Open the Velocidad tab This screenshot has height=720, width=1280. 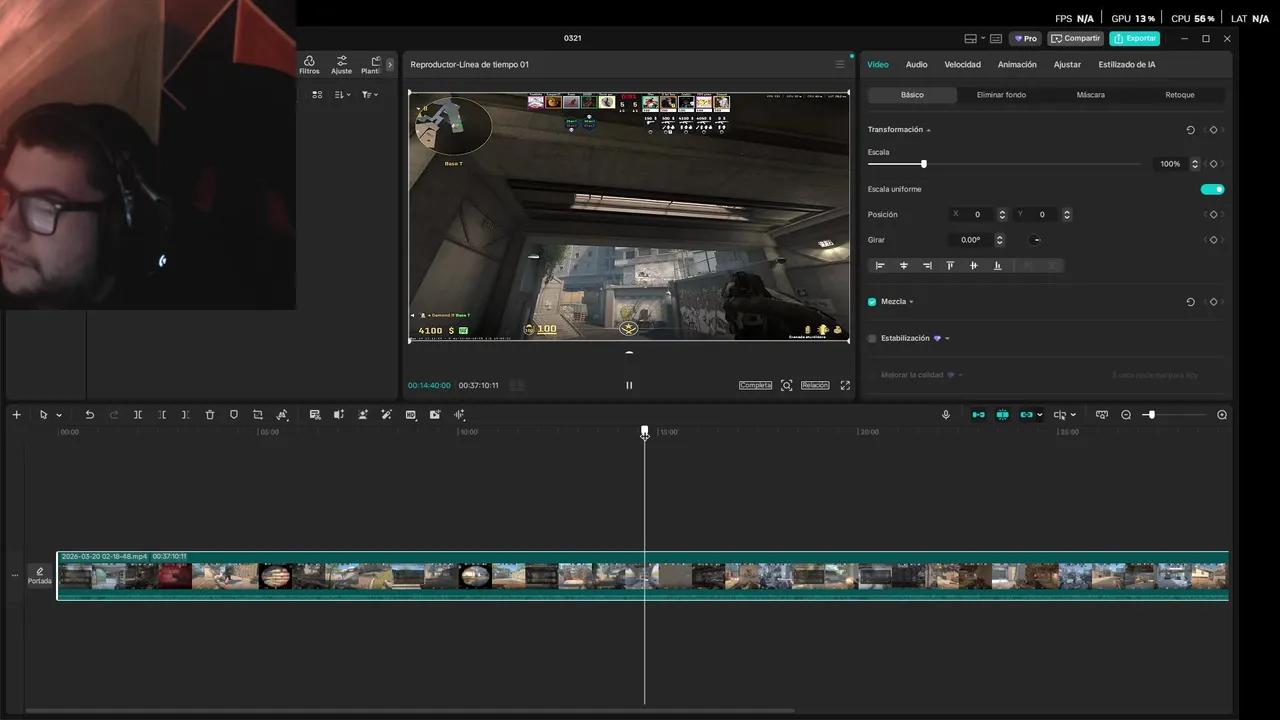(963, 65)
